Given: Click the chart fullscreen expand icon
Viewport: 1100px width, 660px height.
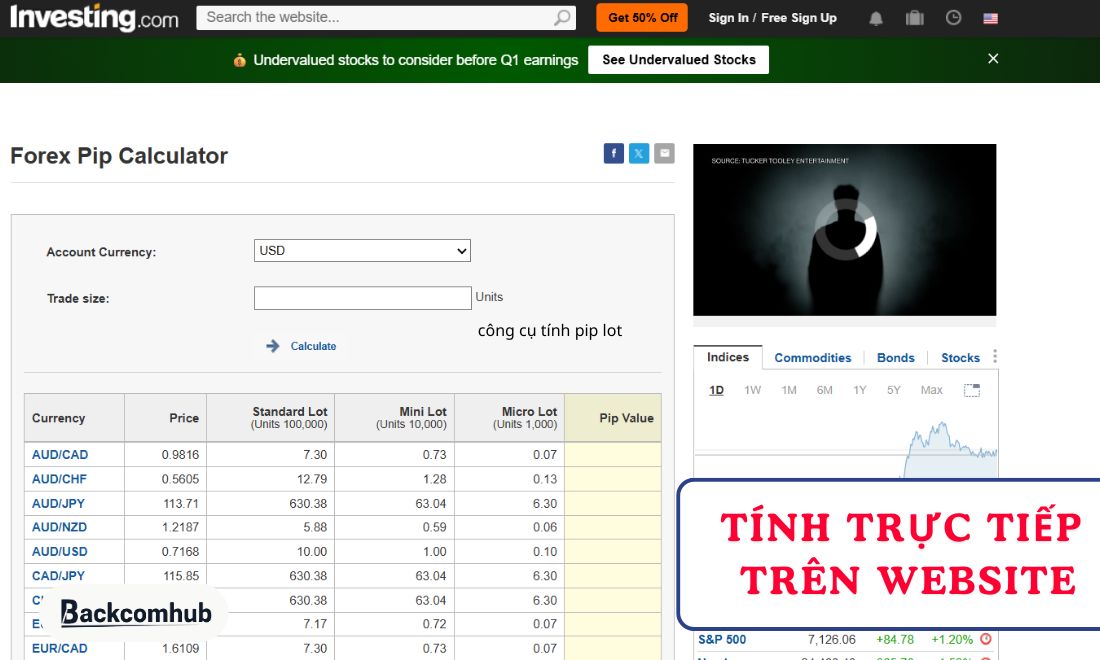Looking at the screenshot, I should [972, 390].
